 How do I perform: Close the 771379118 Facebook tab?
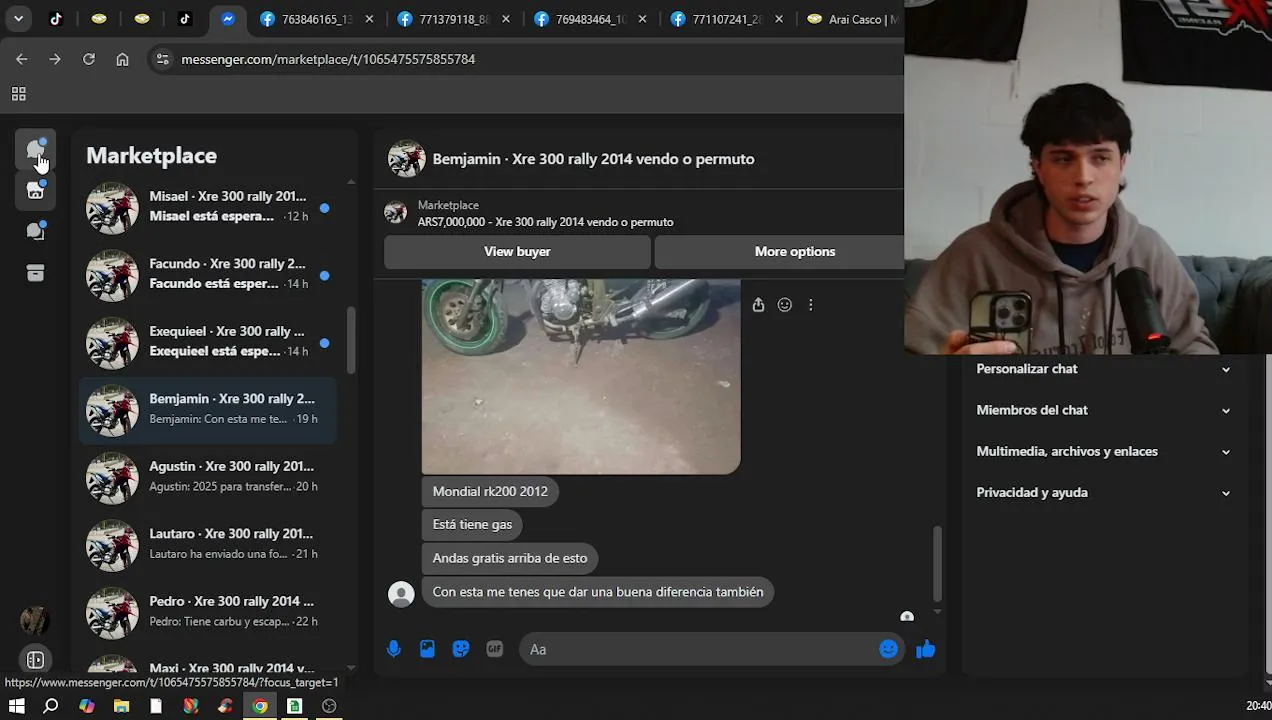click(x=505, y=19)
